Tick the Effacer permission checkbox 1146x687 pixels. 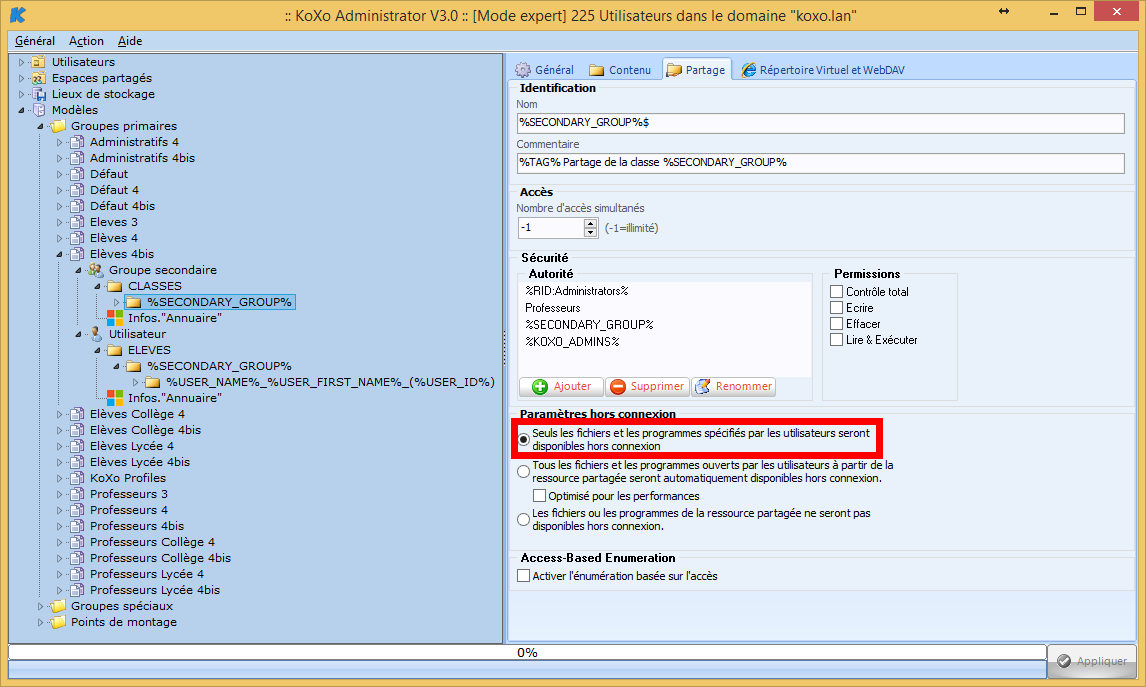point(837,324)
